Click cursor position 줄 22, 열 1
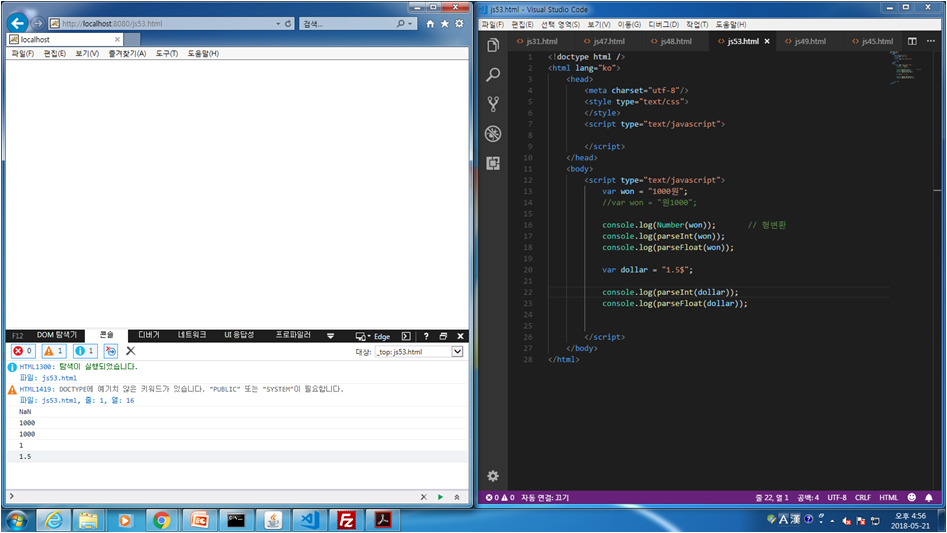This screenshot has width=947, height=533. pyautogui.click(x=771, y=497)
